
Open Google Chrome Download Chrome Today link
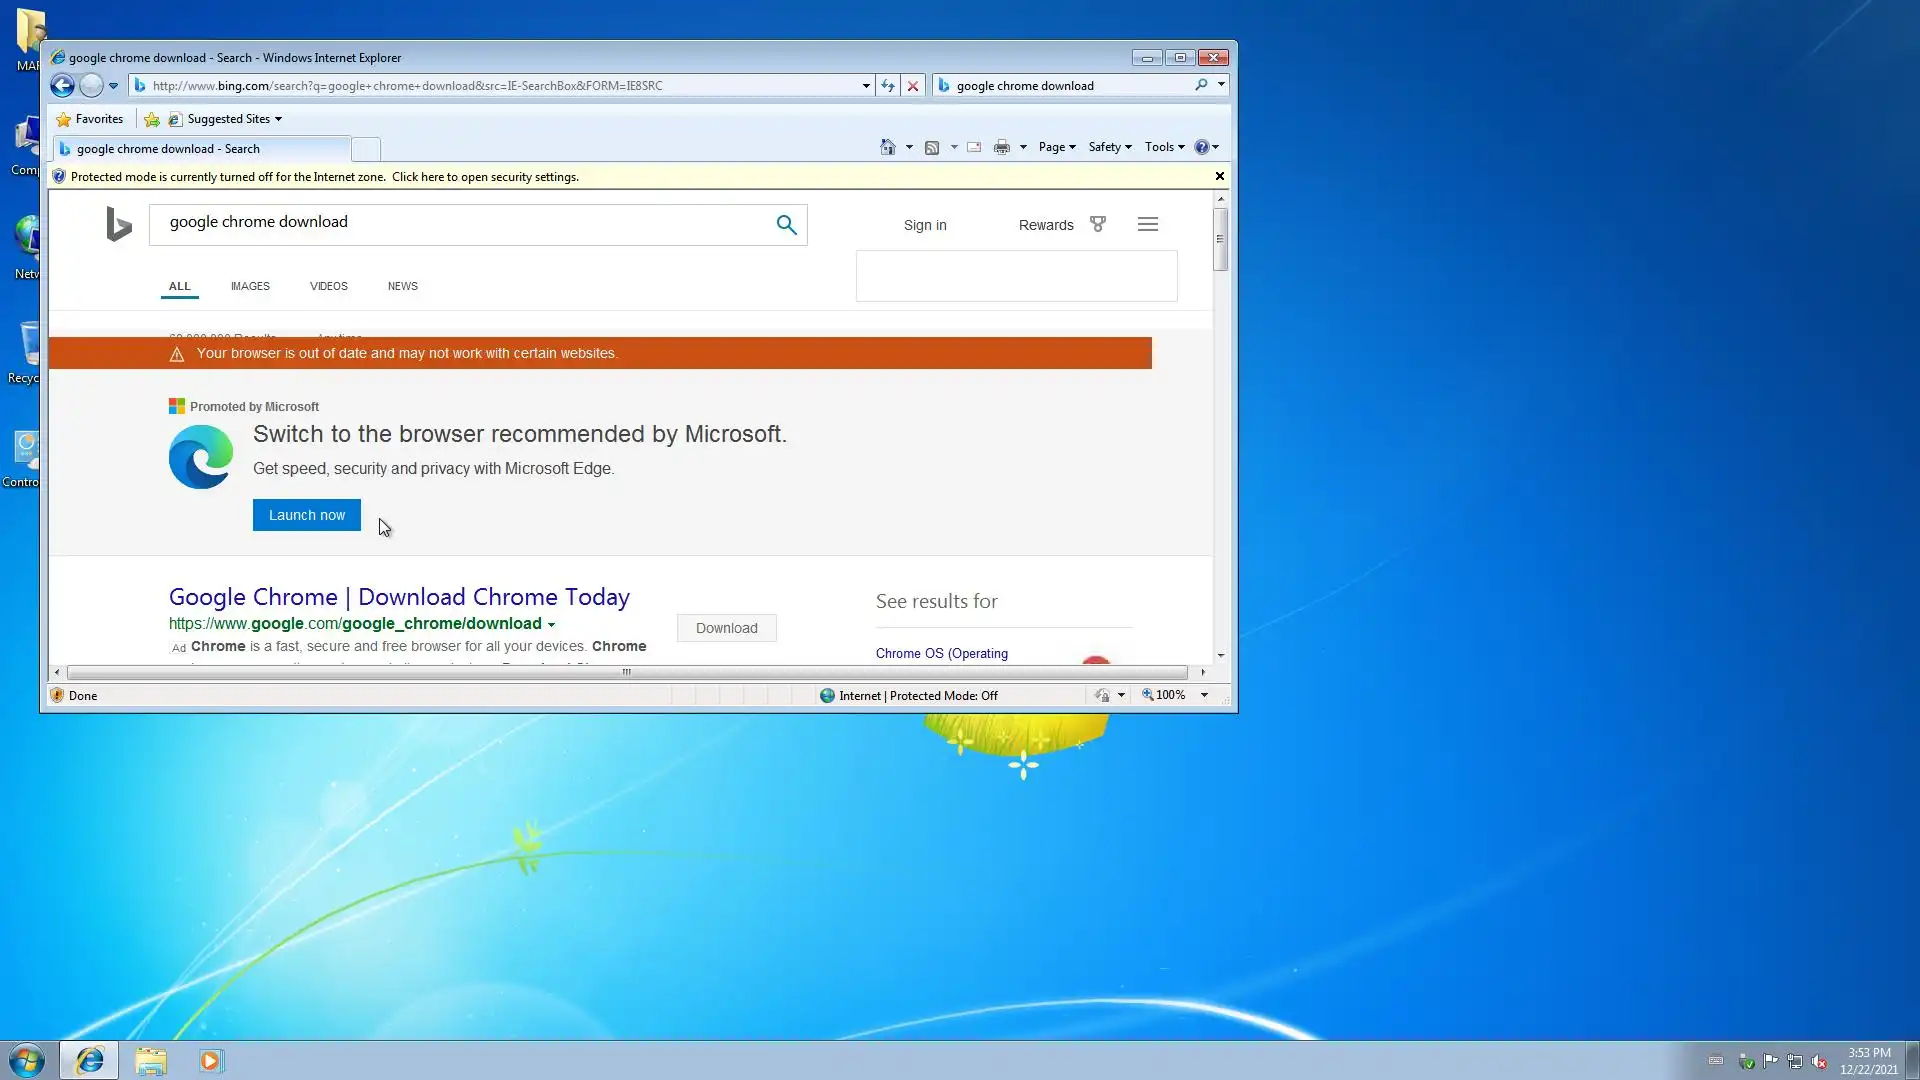(399, 597)
